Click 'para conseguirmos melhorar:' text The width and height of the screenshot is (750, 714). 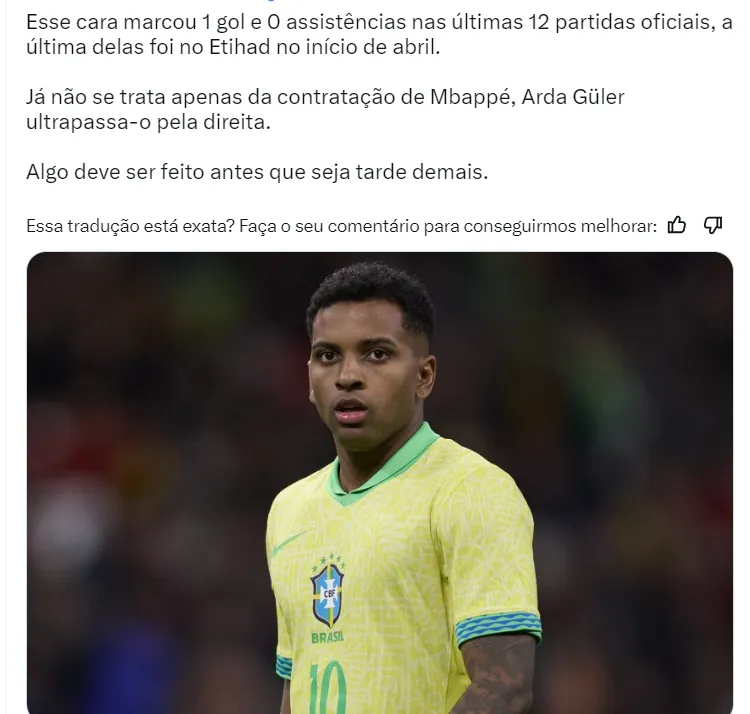point(540,226)
